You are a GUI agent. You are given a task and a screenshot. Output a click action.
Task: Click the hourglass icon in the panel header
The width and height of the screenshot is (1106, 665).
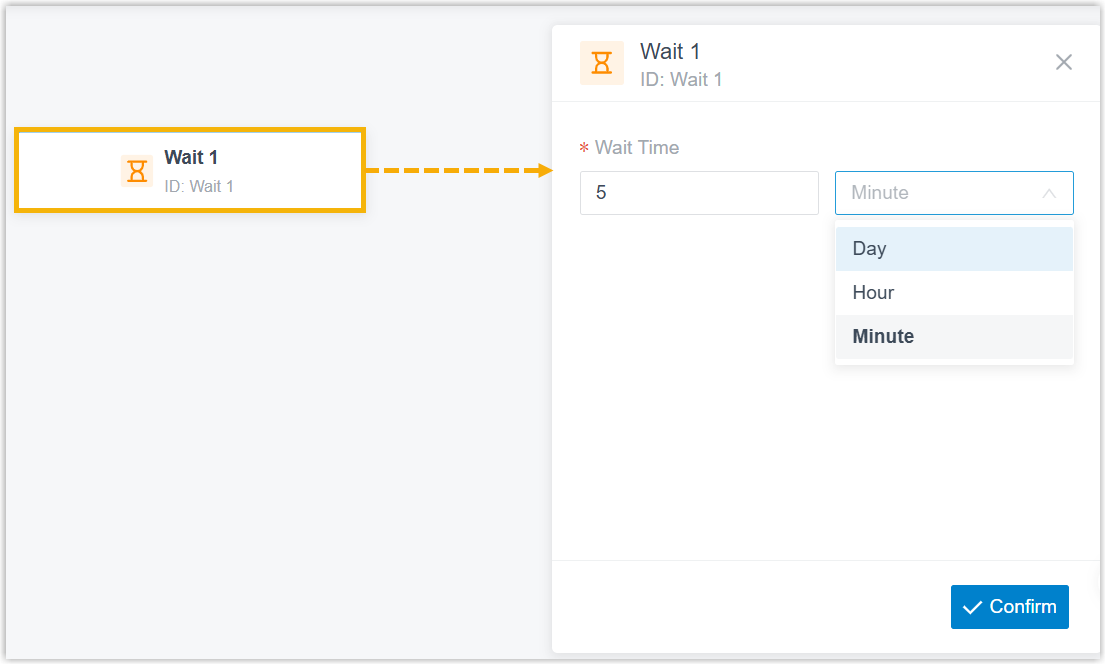(602, 63)
